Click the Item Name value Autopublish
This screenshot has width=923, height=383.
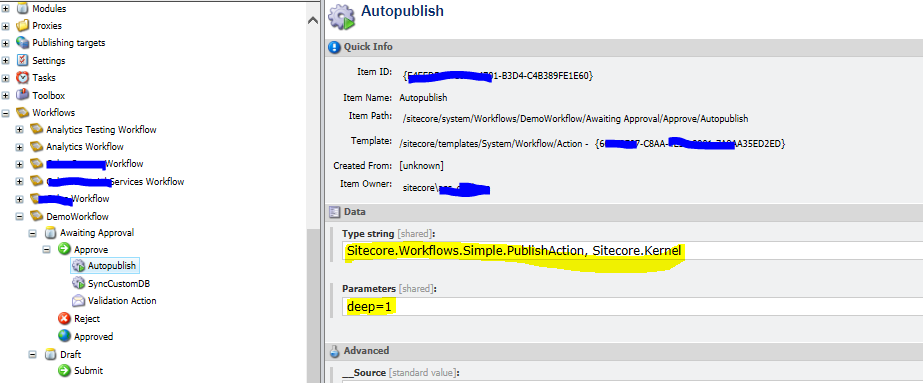click(x=423, y=98)
